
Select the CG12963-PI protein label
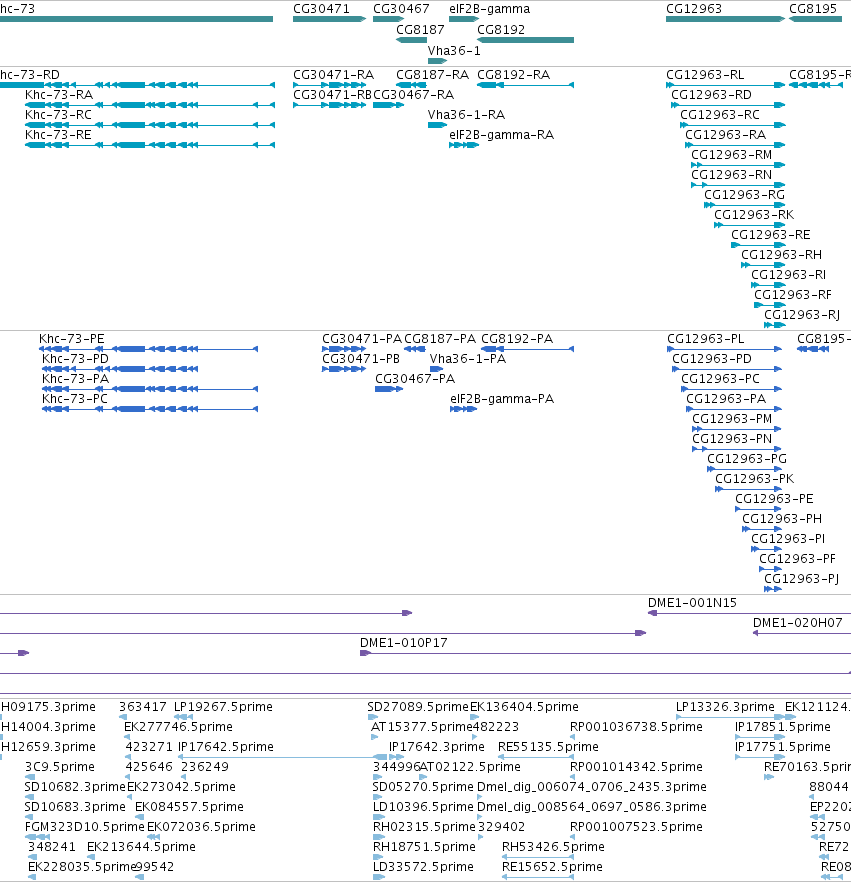click(789, 539)
